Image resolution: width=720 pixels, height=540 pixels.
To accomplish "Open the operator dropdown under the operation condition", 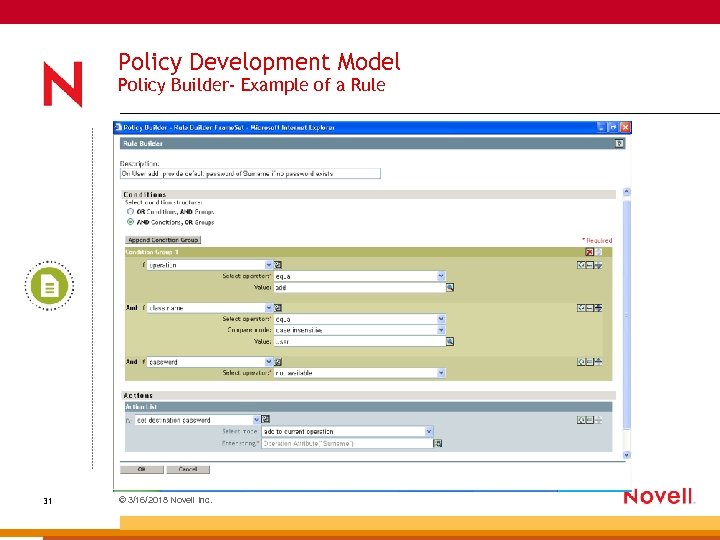I will pyautogui.click(x=441, y=276).
